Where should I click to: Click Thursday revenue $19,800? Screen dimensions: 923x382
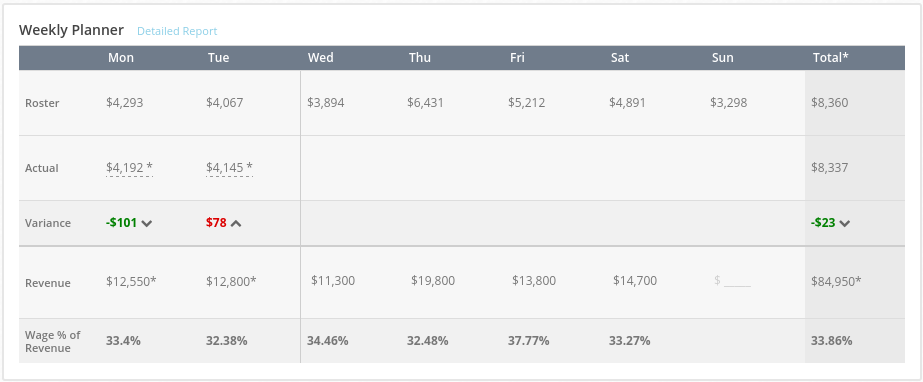(433, 281)
